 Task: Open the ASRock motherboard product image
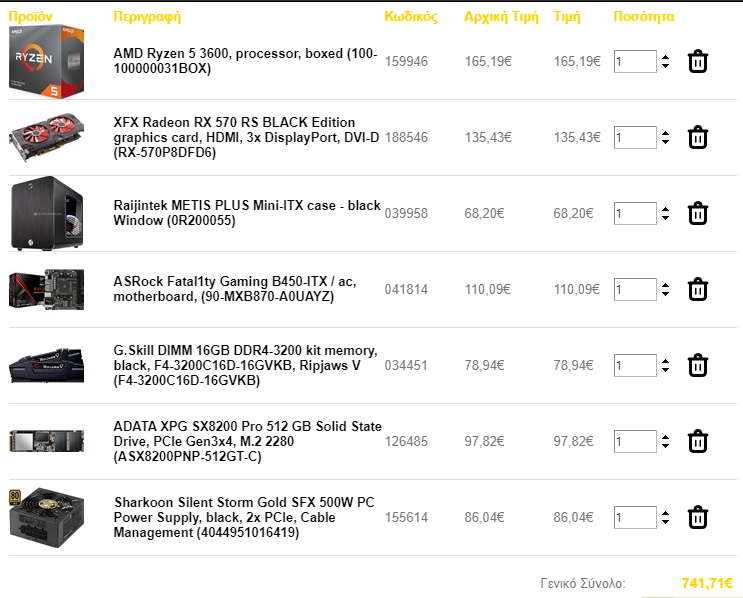pos(46,290)
